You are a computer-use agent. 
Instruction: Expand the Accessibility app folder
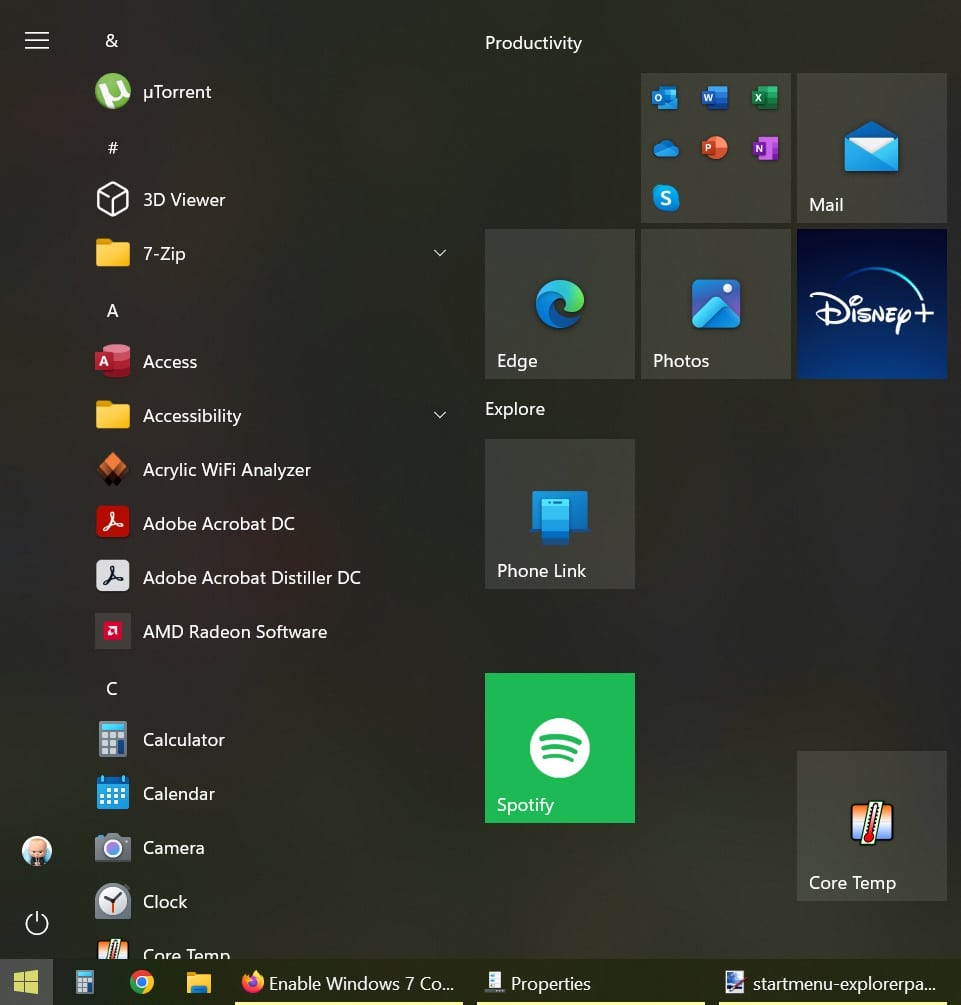coord(440,415)
